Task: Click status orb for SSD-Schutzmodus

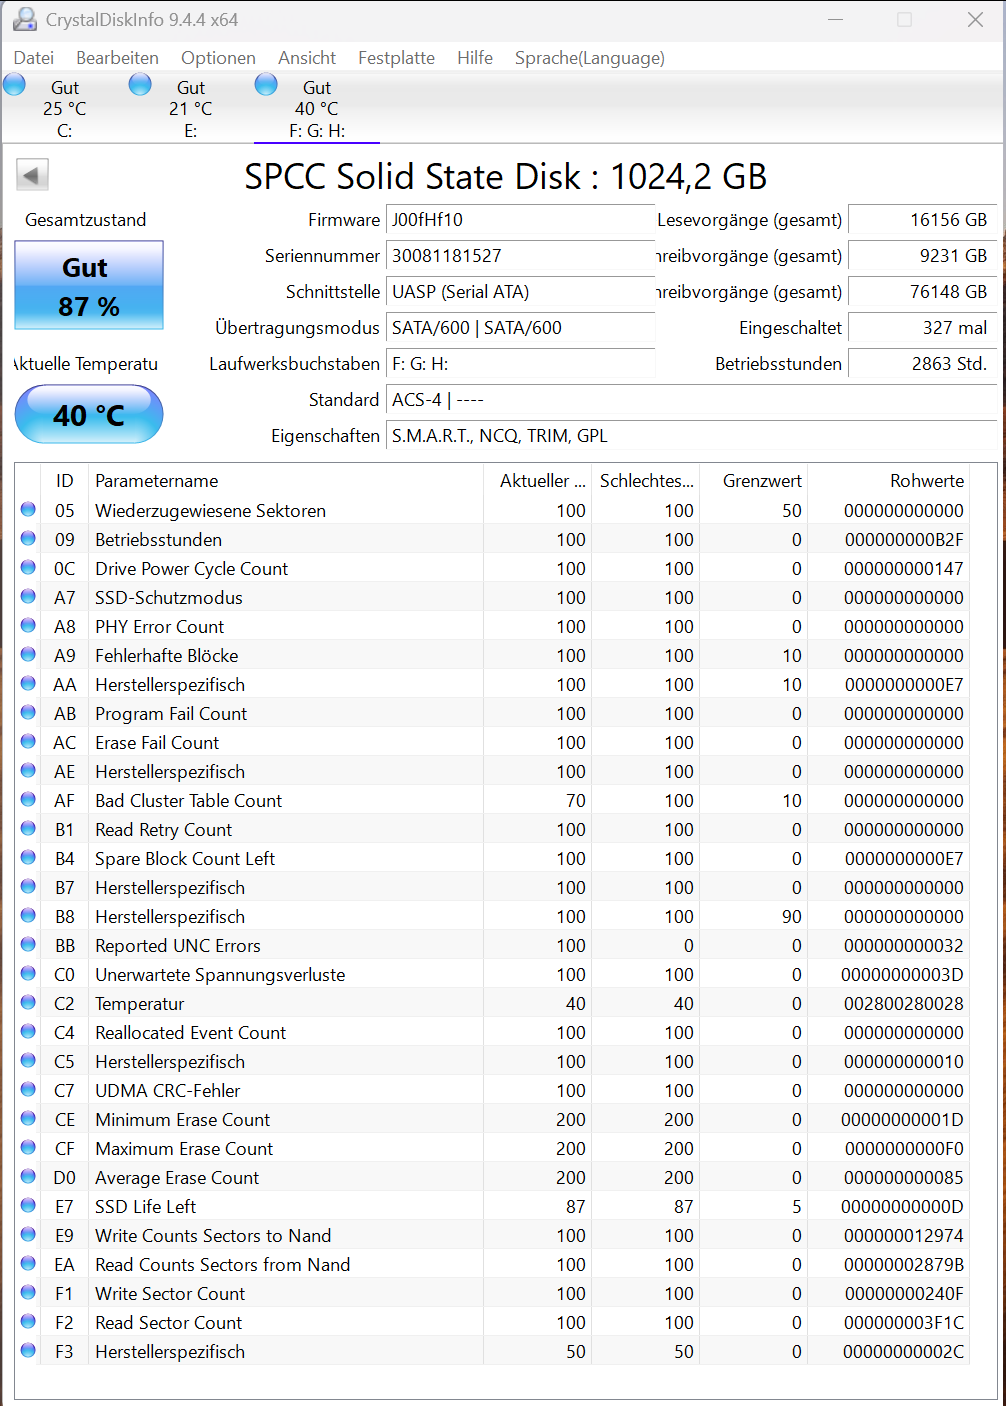Action: 28,596
